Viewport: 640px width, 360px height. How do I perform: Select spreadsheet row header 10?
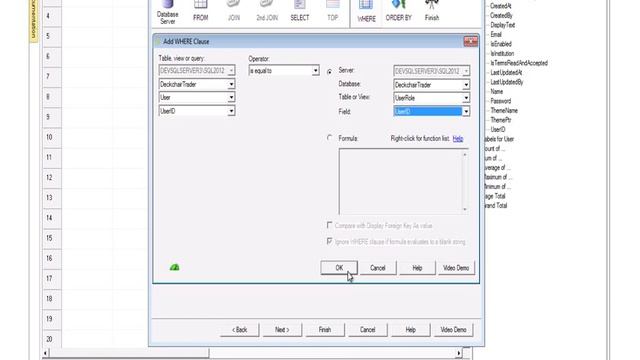coord(52,137)
